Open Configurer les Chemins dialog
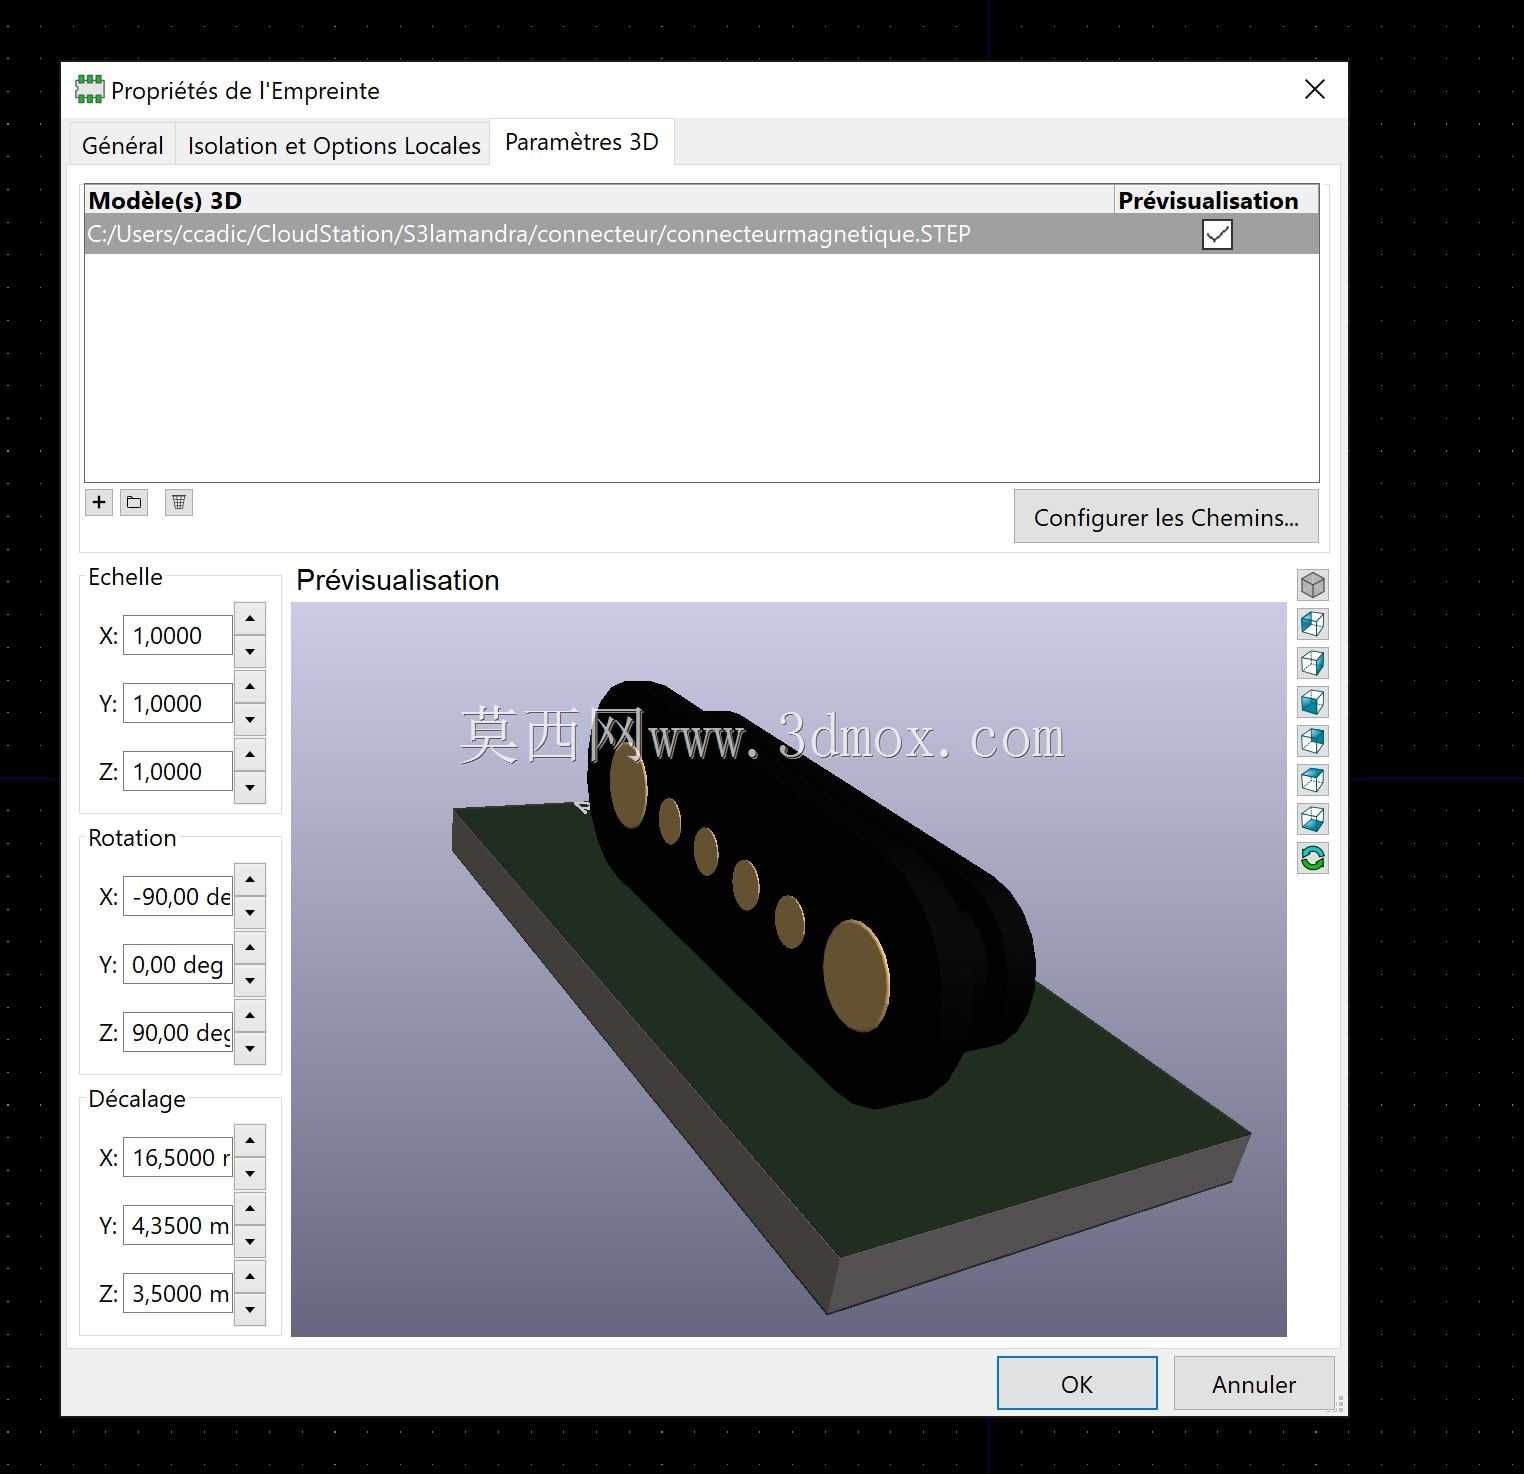The width and height of the screenshot is (1524, 1474). pyautogui.click(x=1166, y=517)
